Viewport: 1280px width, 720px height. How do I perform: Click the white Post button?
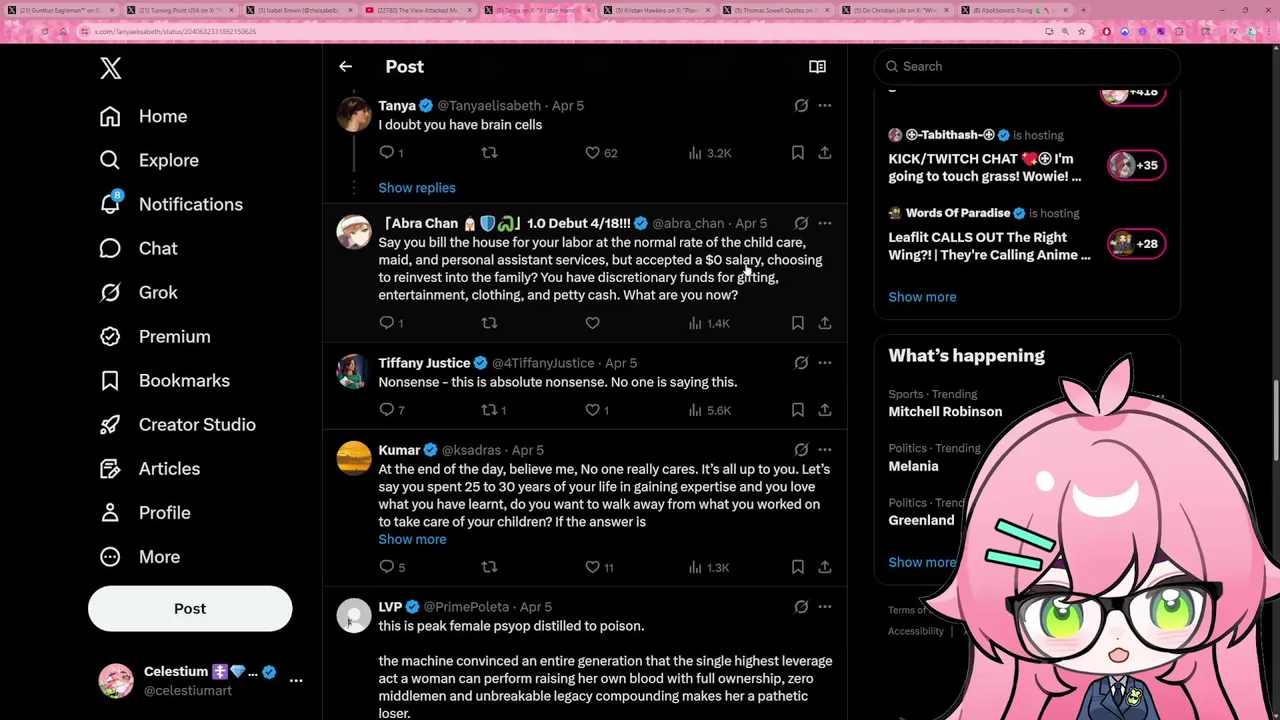click(190, 608)
